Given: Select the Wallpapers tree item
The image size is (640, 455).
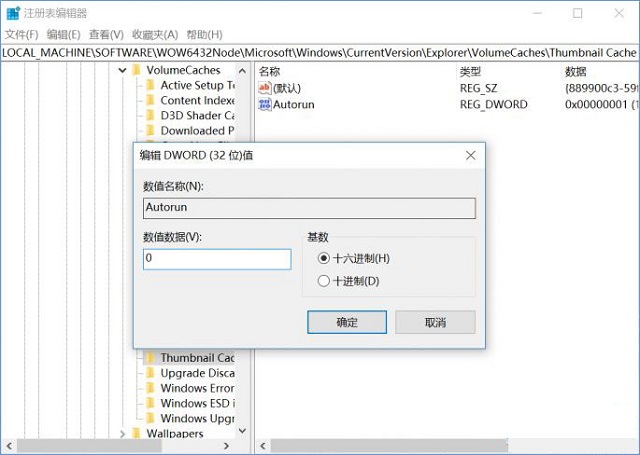Looking at the screenshot, I should pyautogui.click(x=175, y=433).
